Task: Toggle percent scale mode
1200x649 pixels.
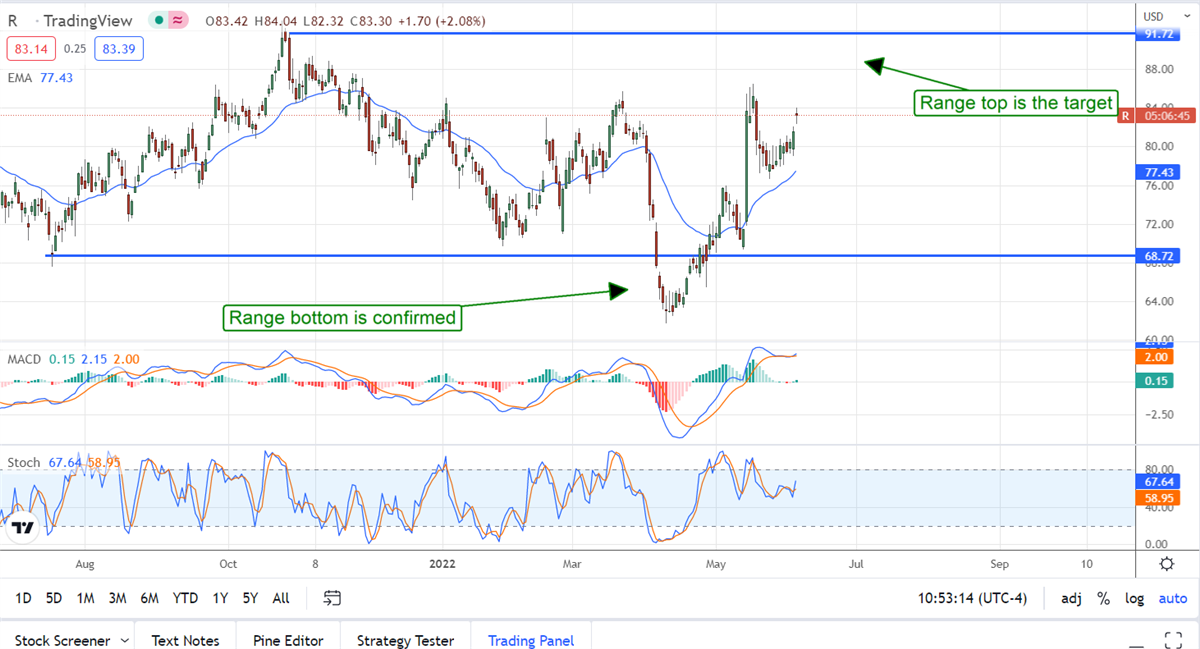Action: point(1104,598)
